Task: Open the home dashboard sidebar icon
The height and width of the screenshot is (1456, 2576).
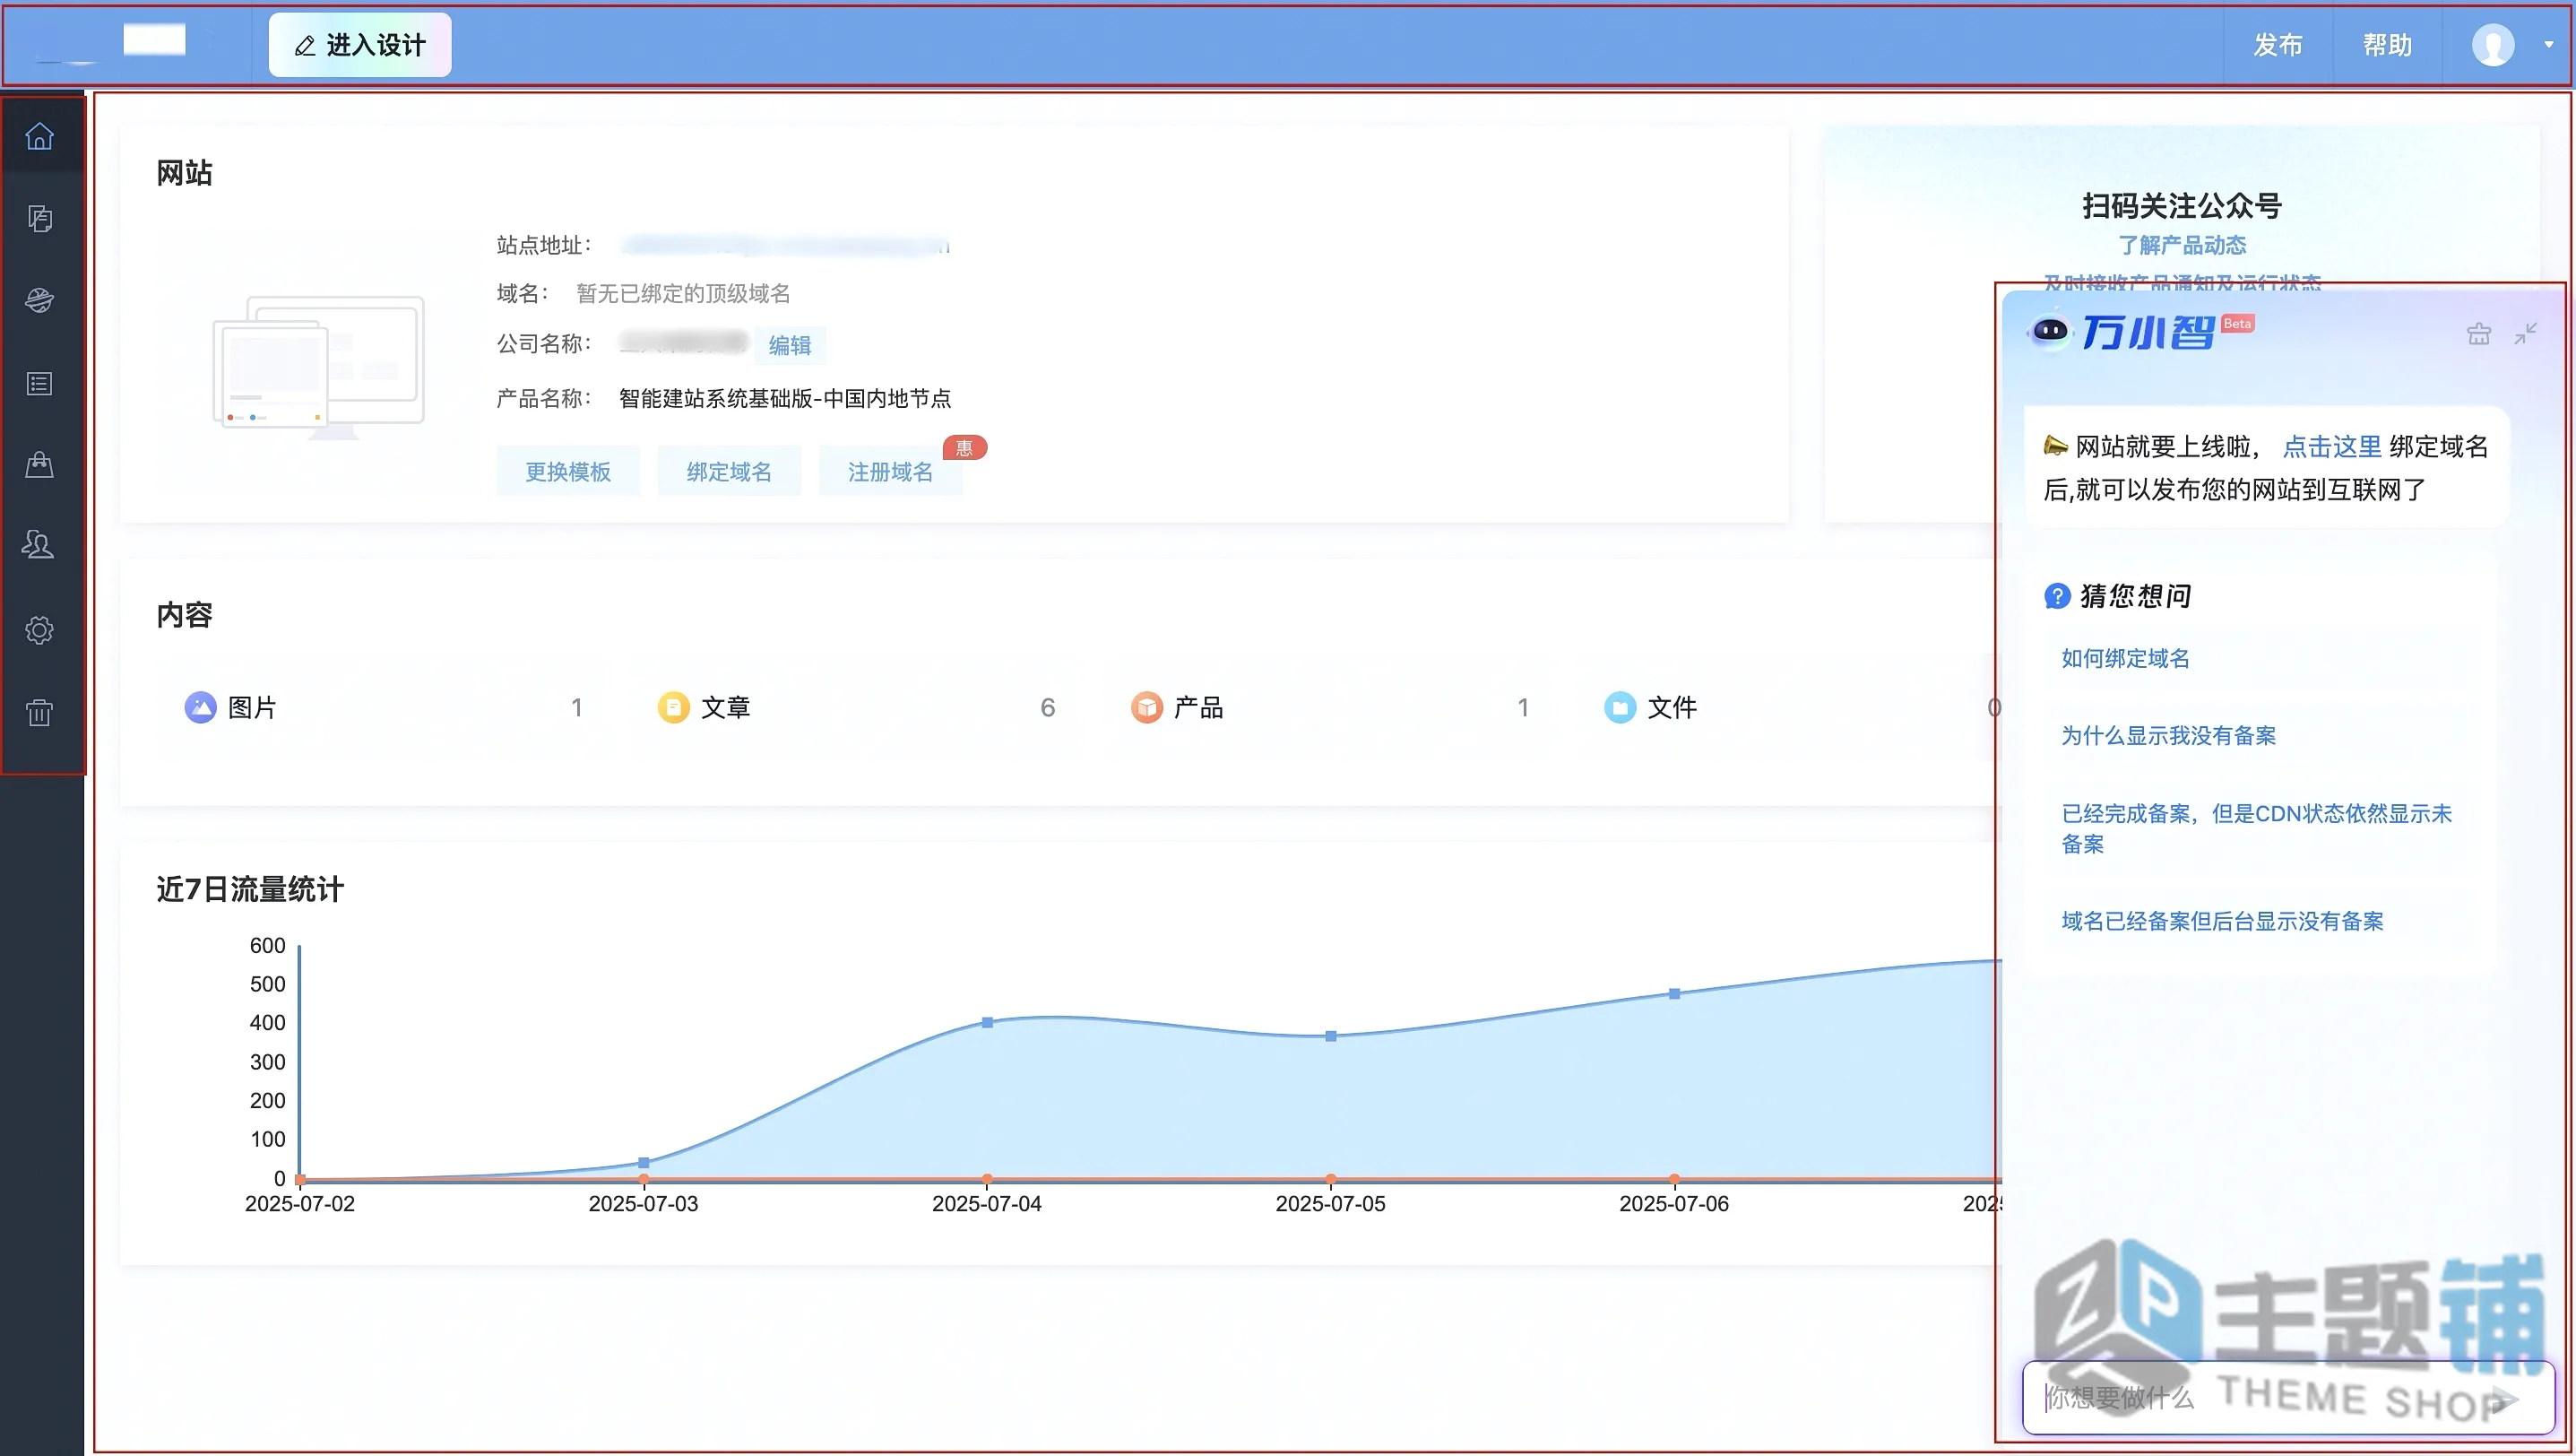Action: click(x=40, y=135)
